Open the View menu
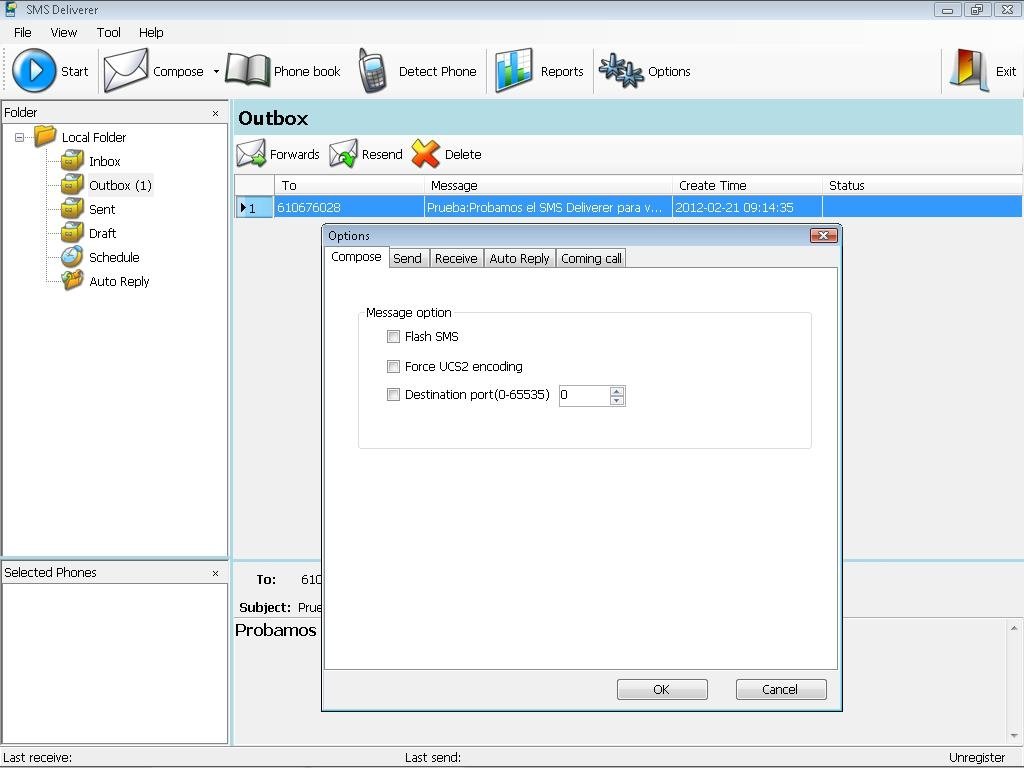1024x768 pixels. (63, 33)
